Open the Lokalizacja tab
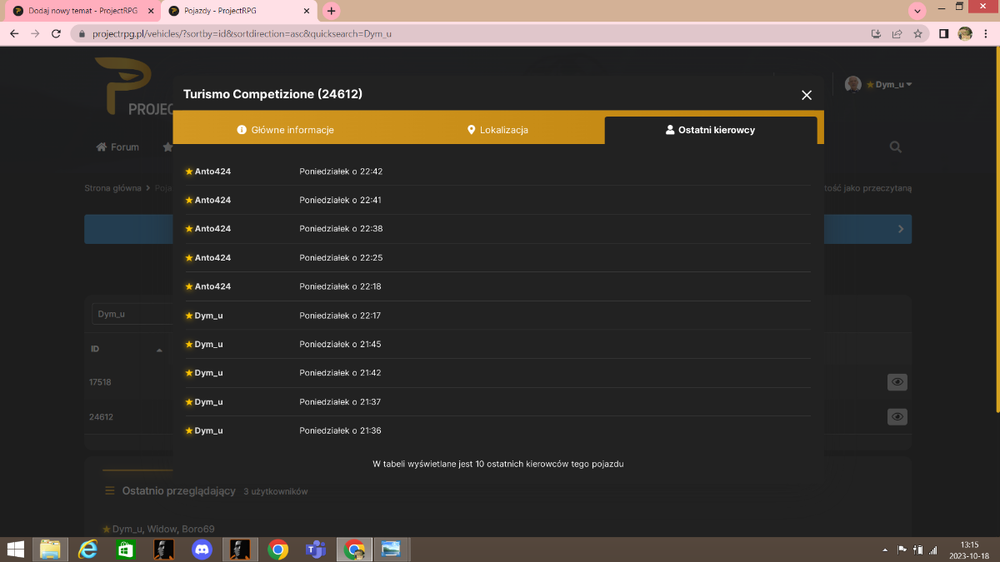The width and height of the screenshot is (1000, 562). [x=497, y=129]
